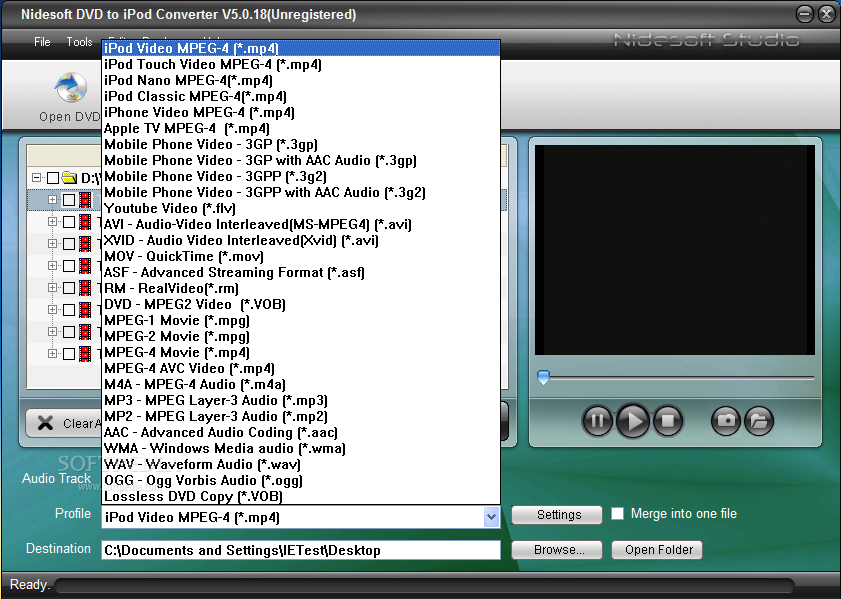The image size is (841, 599).
Task: Take a snapshot with the camera icon
Action: click(x=726, y=420)
